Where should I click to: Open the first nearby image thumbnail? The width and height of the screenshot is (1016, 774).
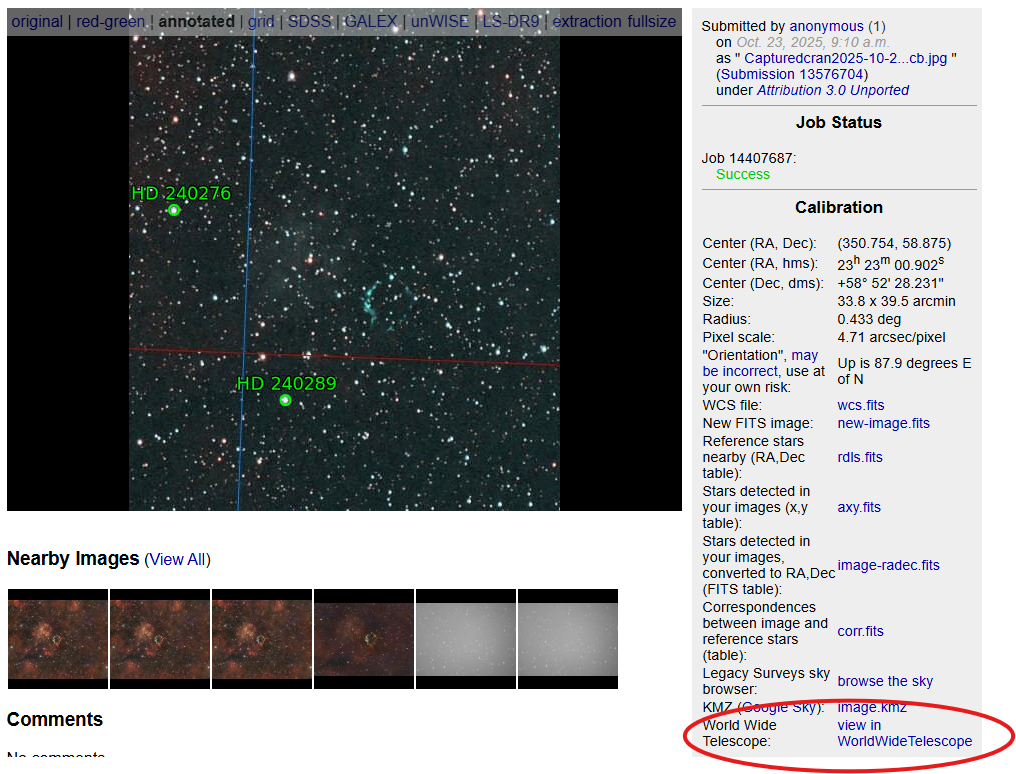pos(58,639)
